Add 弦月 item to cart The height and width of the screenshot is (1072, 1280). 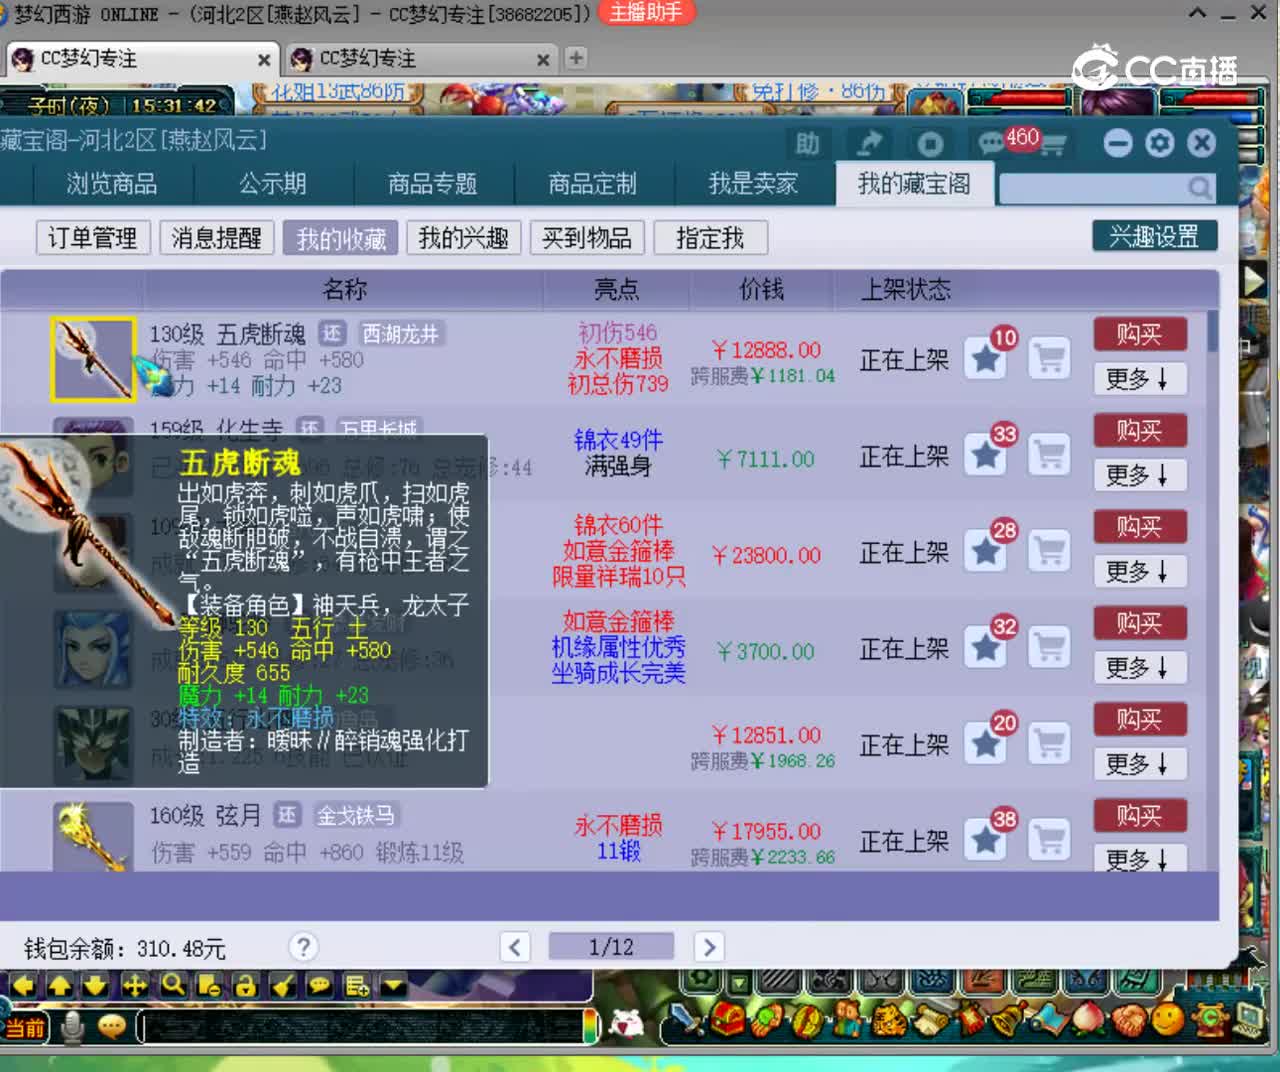pos(1049,839)
